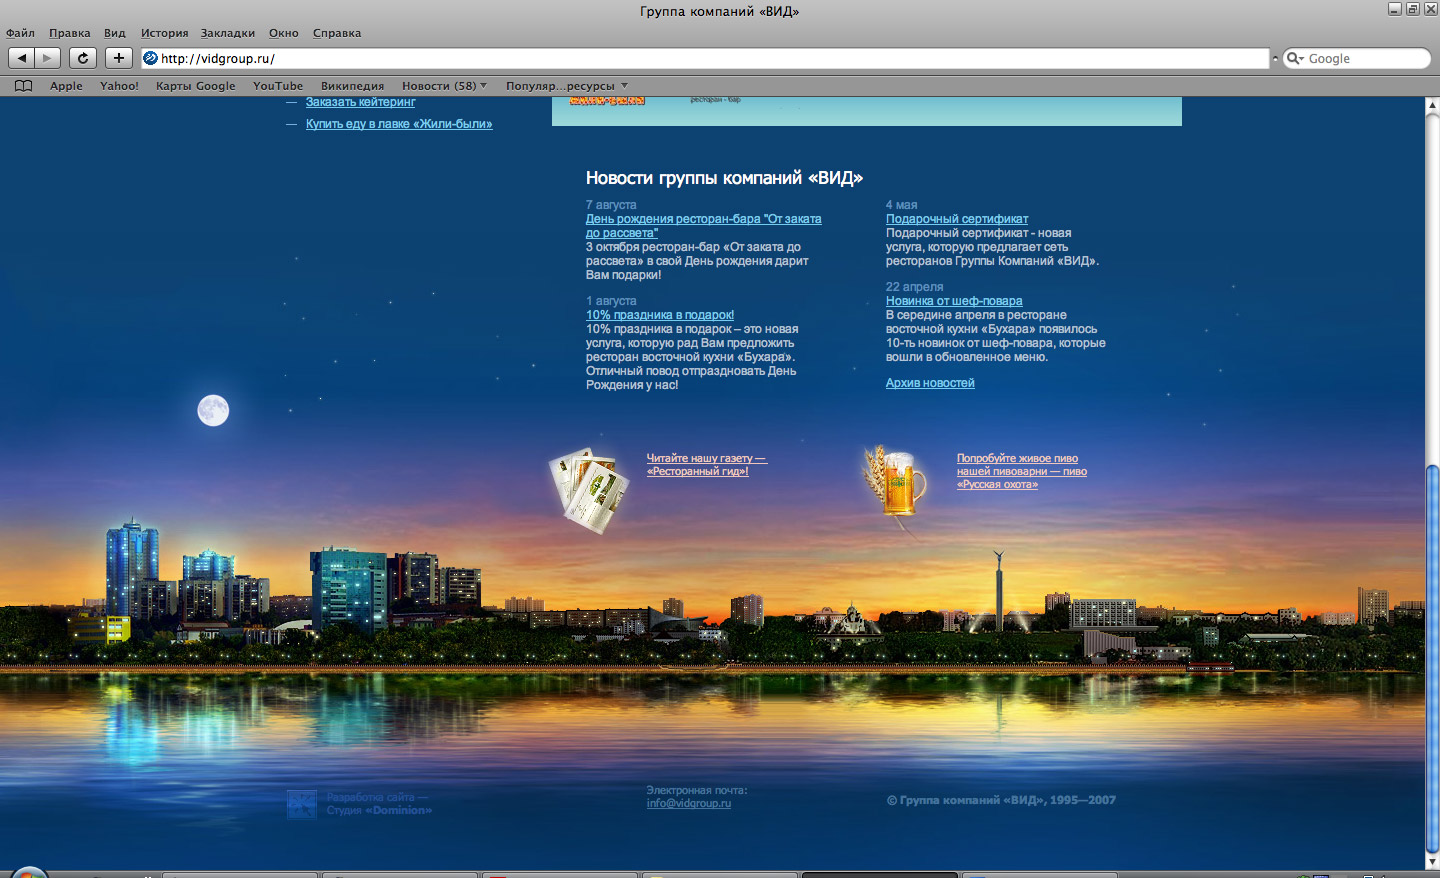Screen dimensions: 1440x878
Task: Open the Файл menu
Action: coord(20,33)
